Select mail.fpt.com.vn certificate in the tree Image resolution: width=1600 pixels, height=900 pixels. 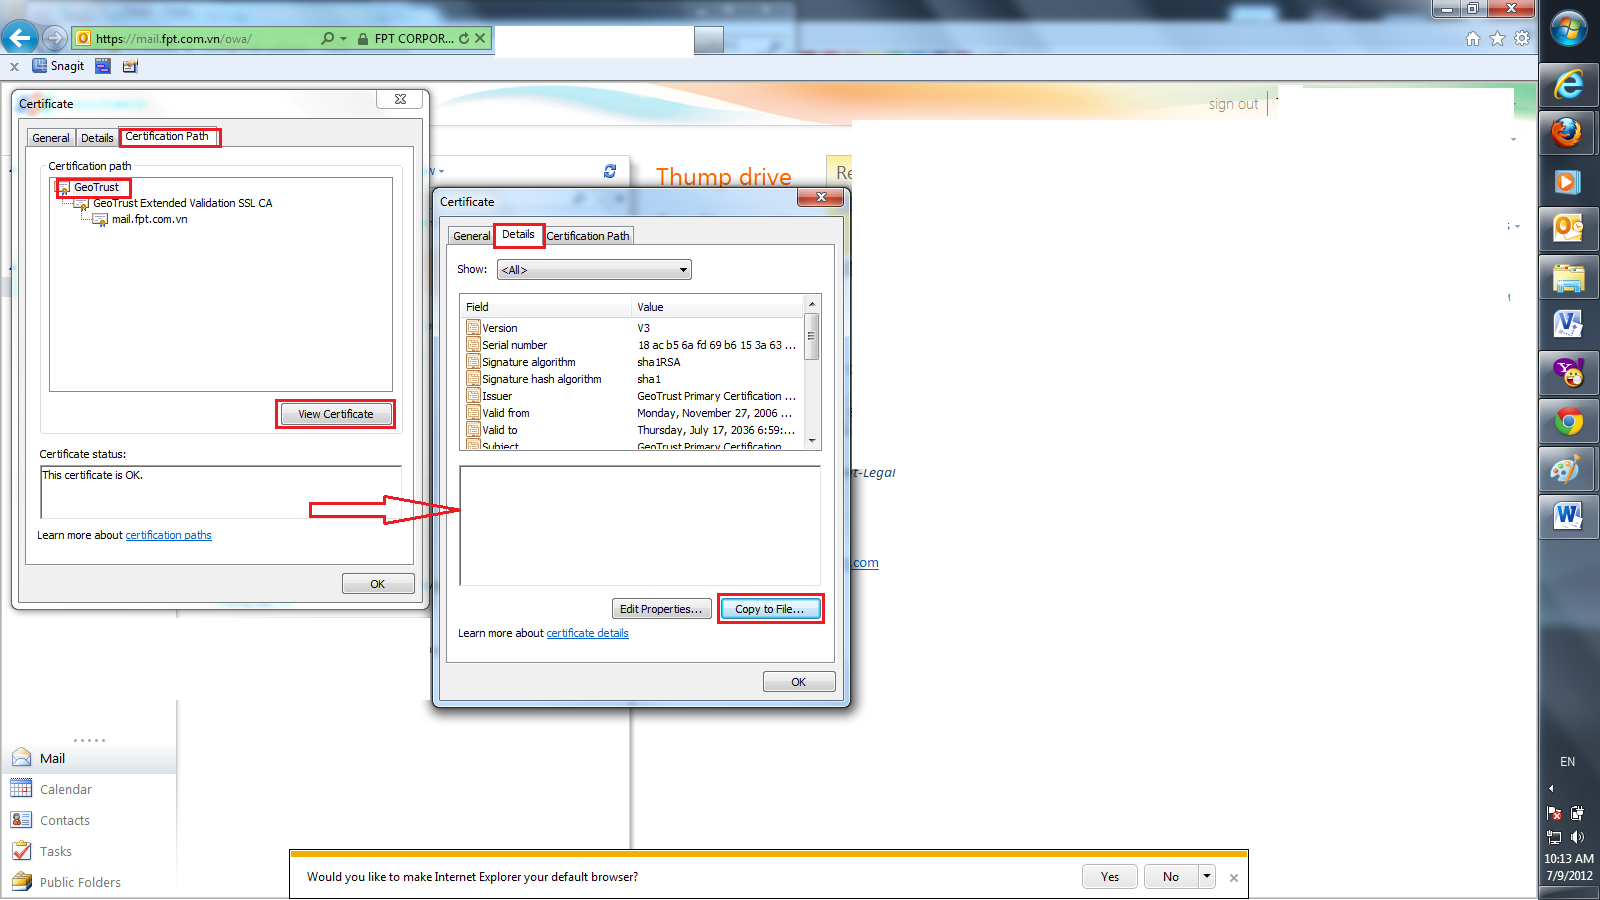(x=150, y=219)
